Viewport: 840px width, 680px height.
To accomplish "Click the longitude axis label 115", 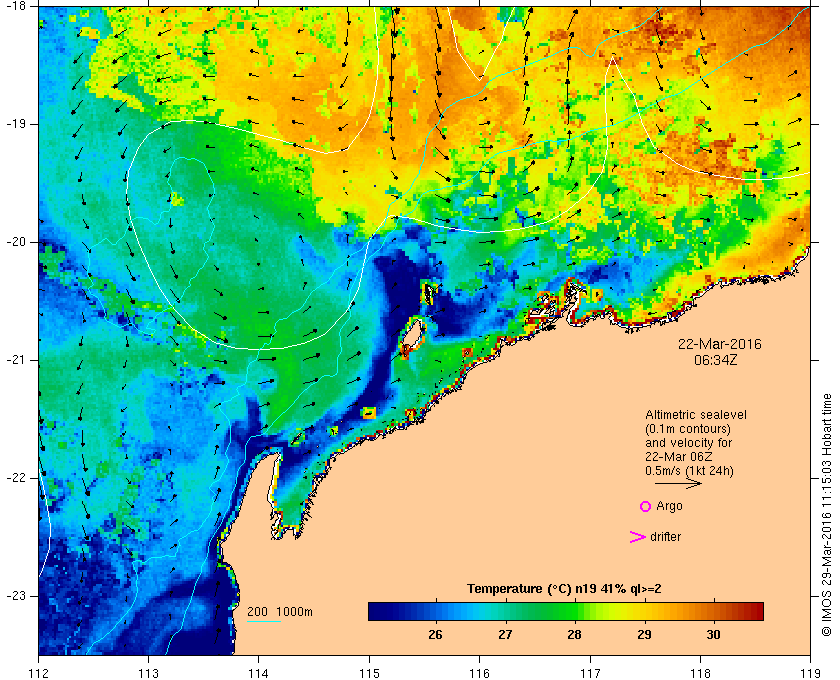I will pos(369,673).
